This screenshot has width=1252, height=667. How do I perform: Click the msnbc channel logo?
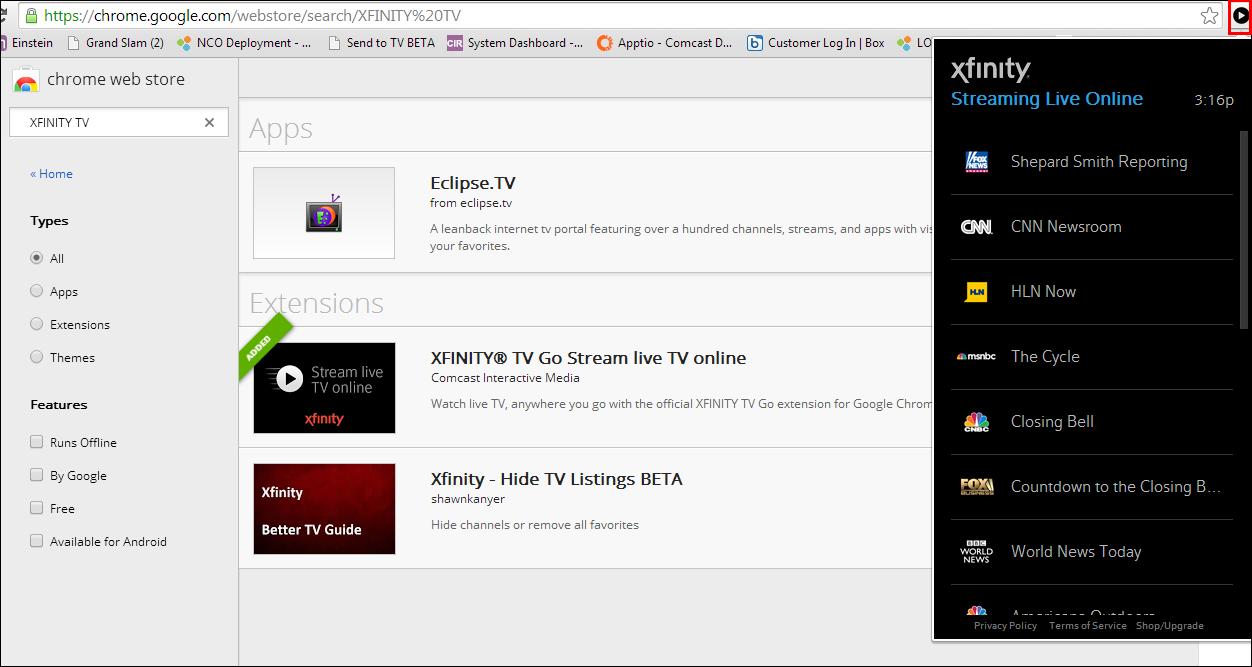coord(976,357)
